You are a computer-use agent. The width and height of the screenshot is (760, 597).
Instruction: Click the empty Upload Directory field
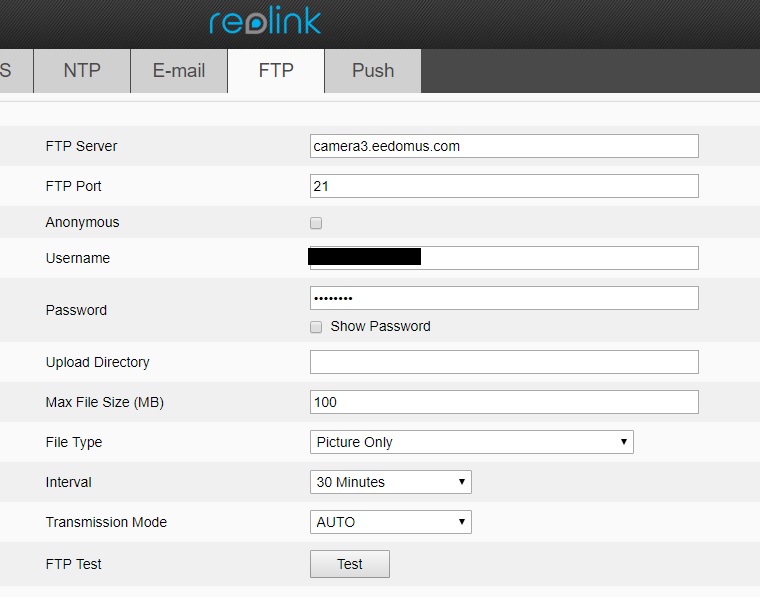click(504, 362)
